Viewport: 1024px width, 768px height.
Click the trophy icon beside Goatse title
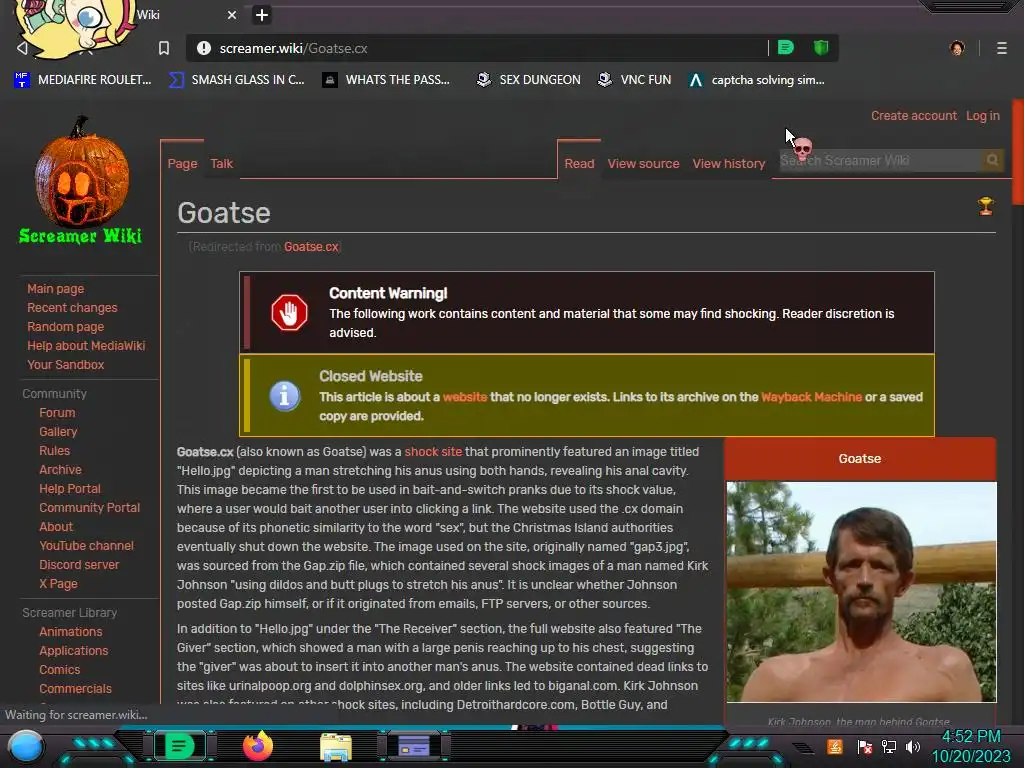985,206
